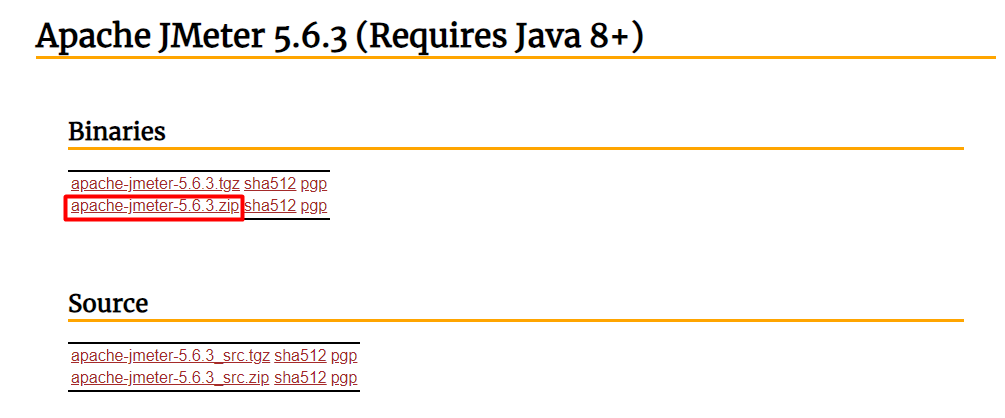Download the apache-jmeter-5.6.3.tgz binary
This screenshot has width=1005, height=418.
[155, 184]
